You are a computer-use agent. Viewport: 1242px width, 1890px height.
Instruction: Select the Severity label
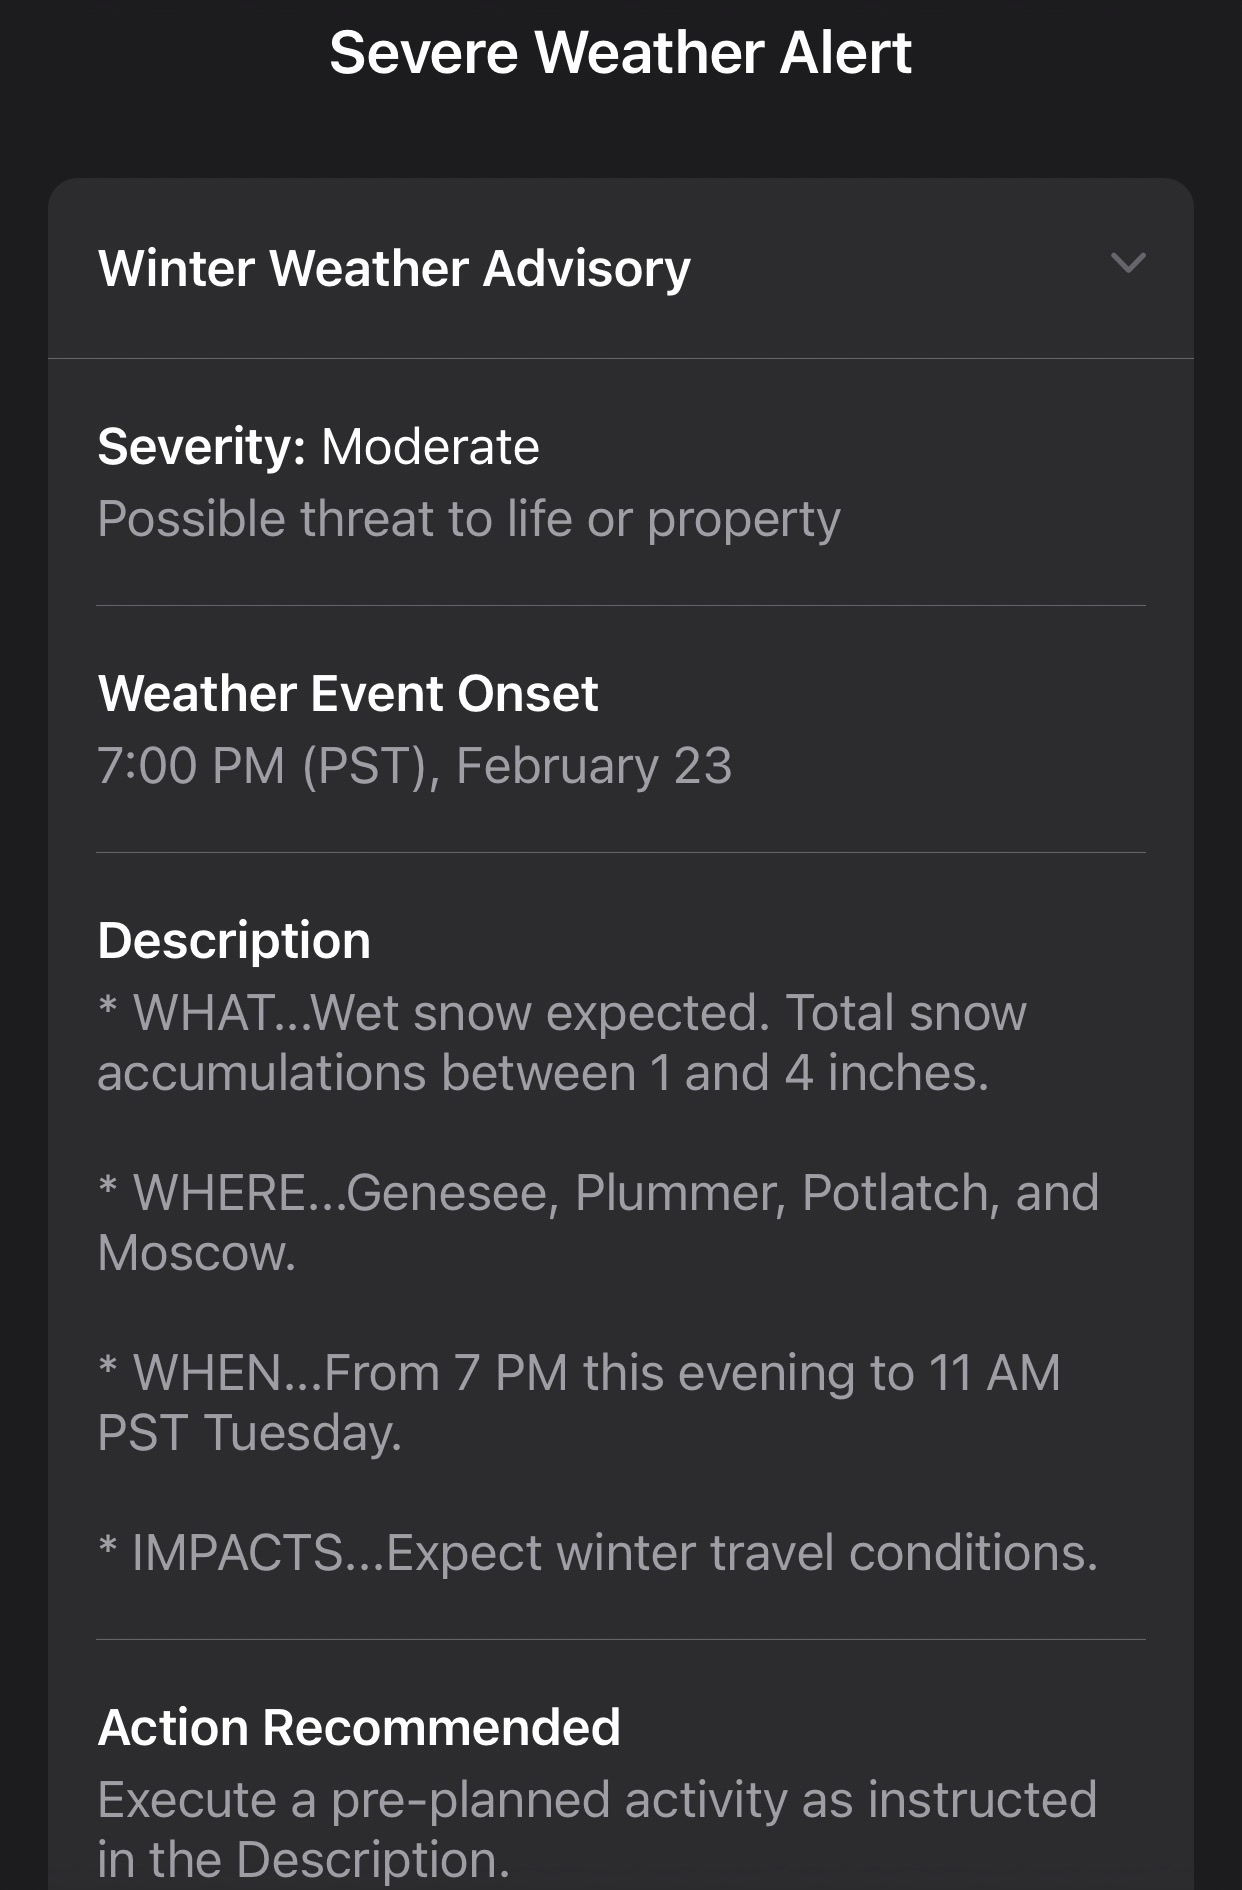pos(201,446)
